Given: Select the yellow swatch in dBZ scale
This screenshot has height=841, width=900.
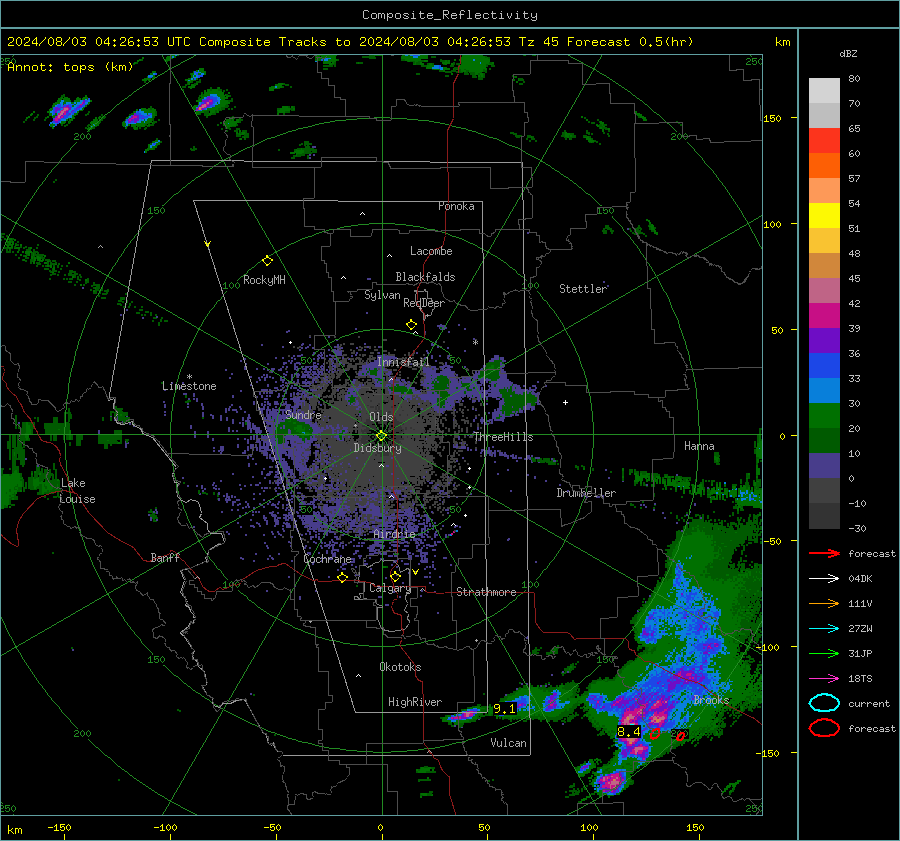Looking at the screenshot, I should [824, 216].
